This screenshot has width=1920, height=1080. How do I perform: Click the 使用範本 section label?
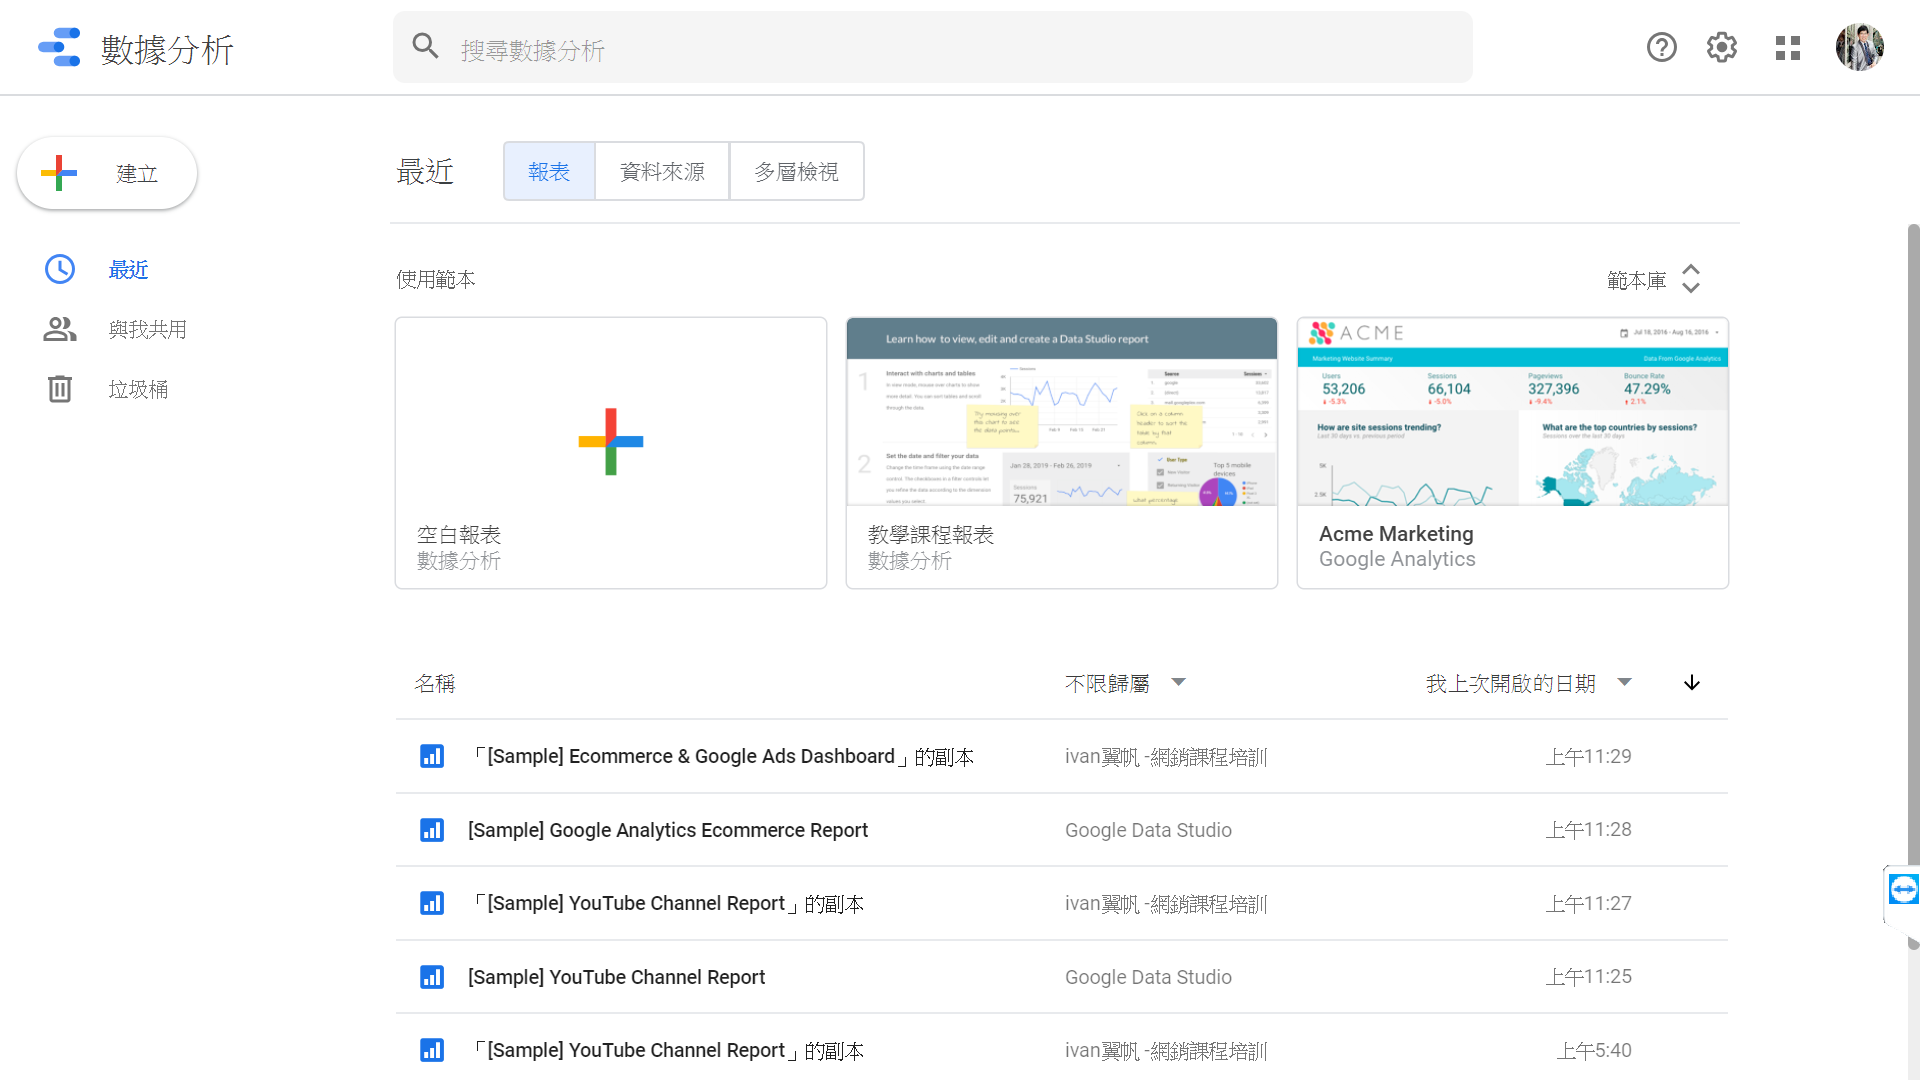click(436, 279)
